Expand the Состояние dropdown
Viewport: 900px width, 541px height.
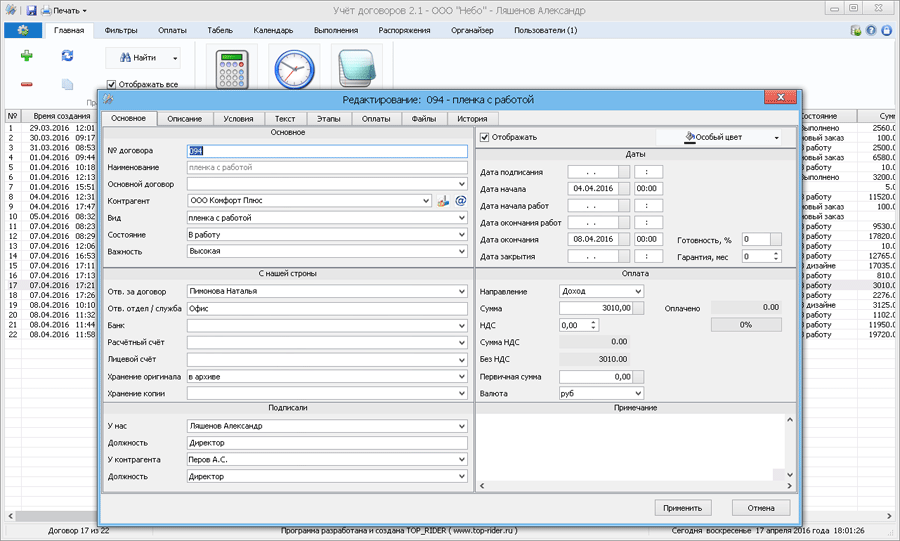click(462, 234)
